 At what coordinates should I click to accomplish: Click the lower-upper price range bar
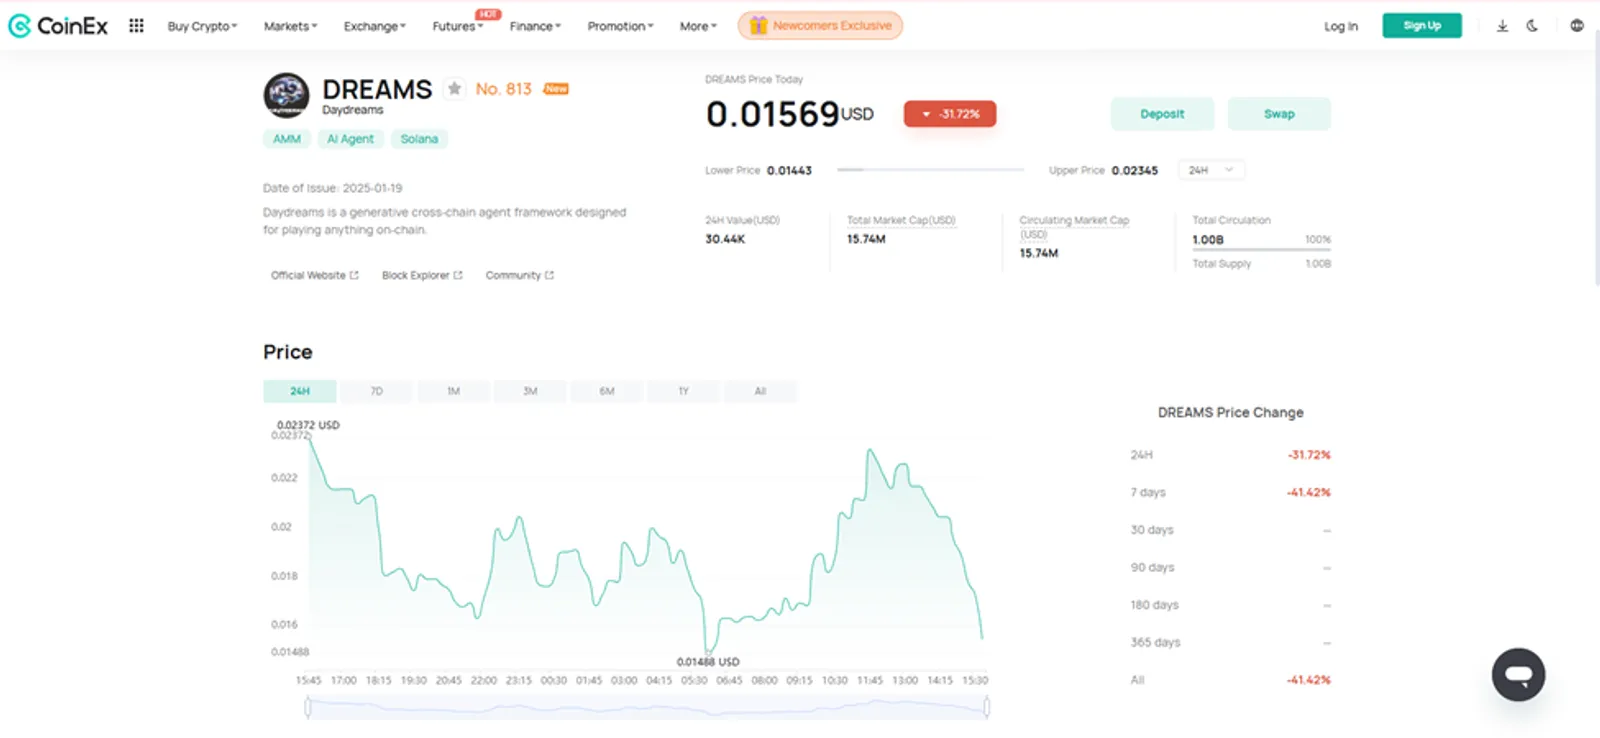tap(930, 170)
